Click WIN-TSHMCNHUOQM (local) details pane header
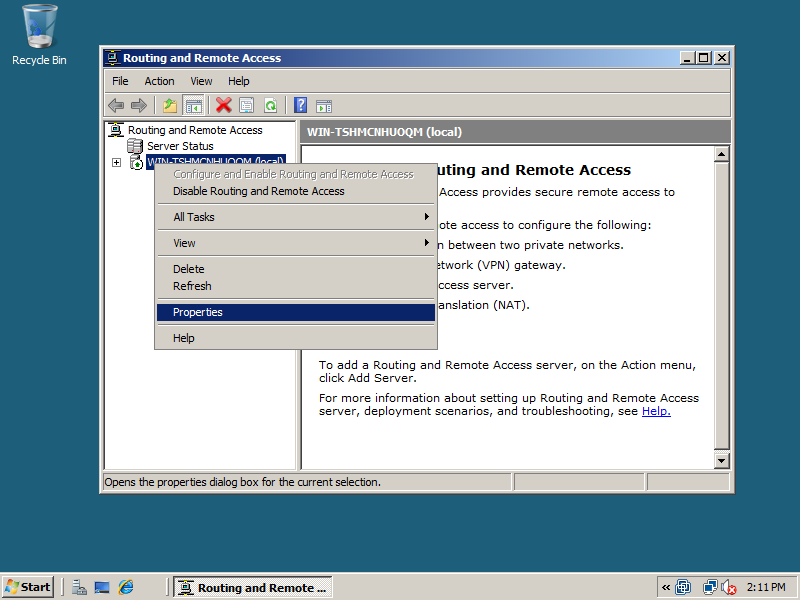 tap(515, 132)
